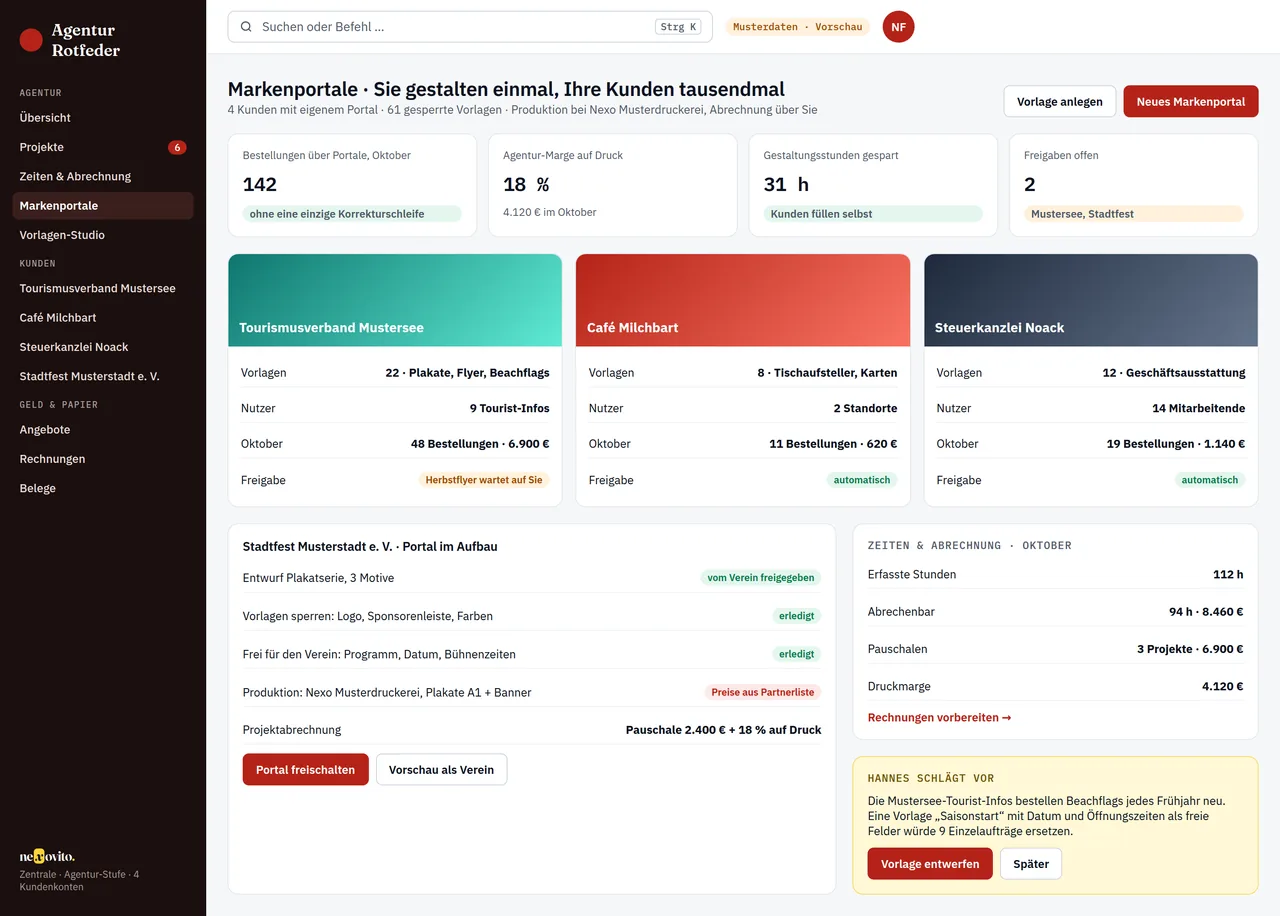Image resolution: width=1280 pixels, height=916 pixels.
Task: Dismiss the suggestion with Später
Action: coord(1031,864)
